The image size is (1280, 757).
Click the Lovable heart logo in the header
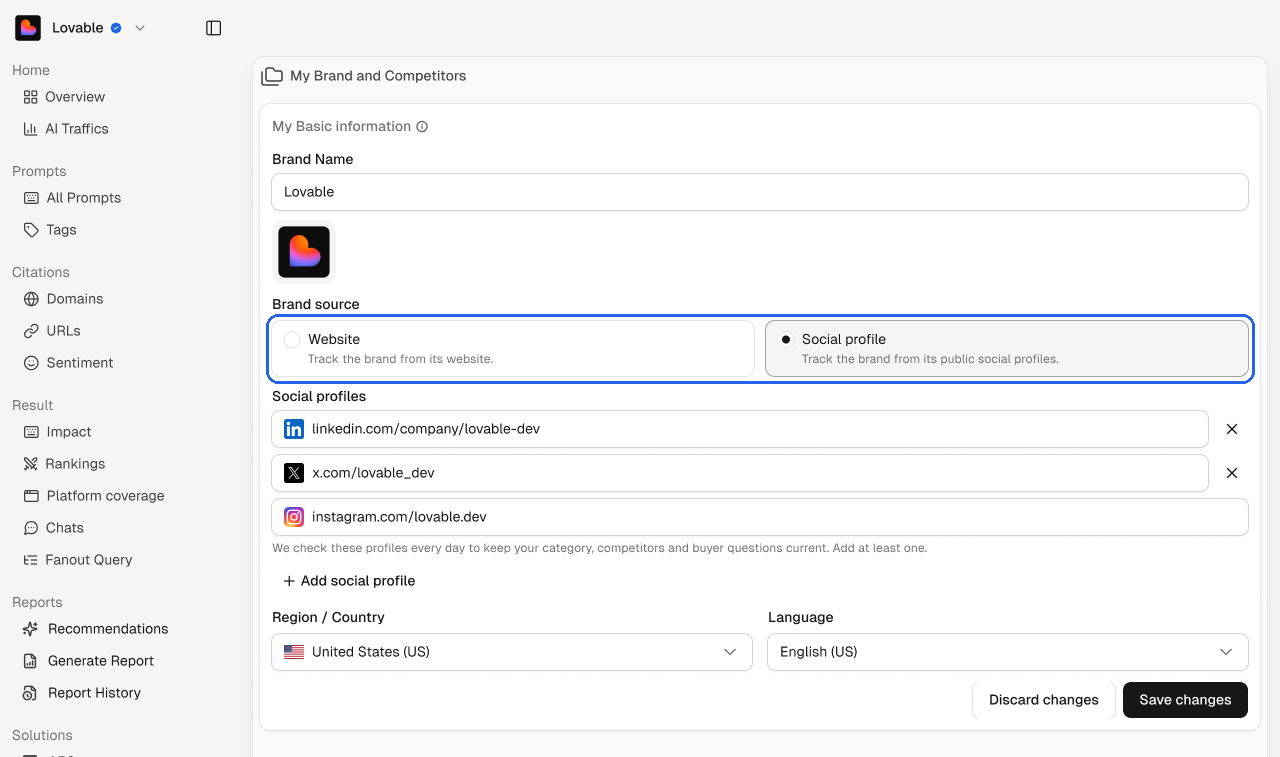click(x=28, y=28)
